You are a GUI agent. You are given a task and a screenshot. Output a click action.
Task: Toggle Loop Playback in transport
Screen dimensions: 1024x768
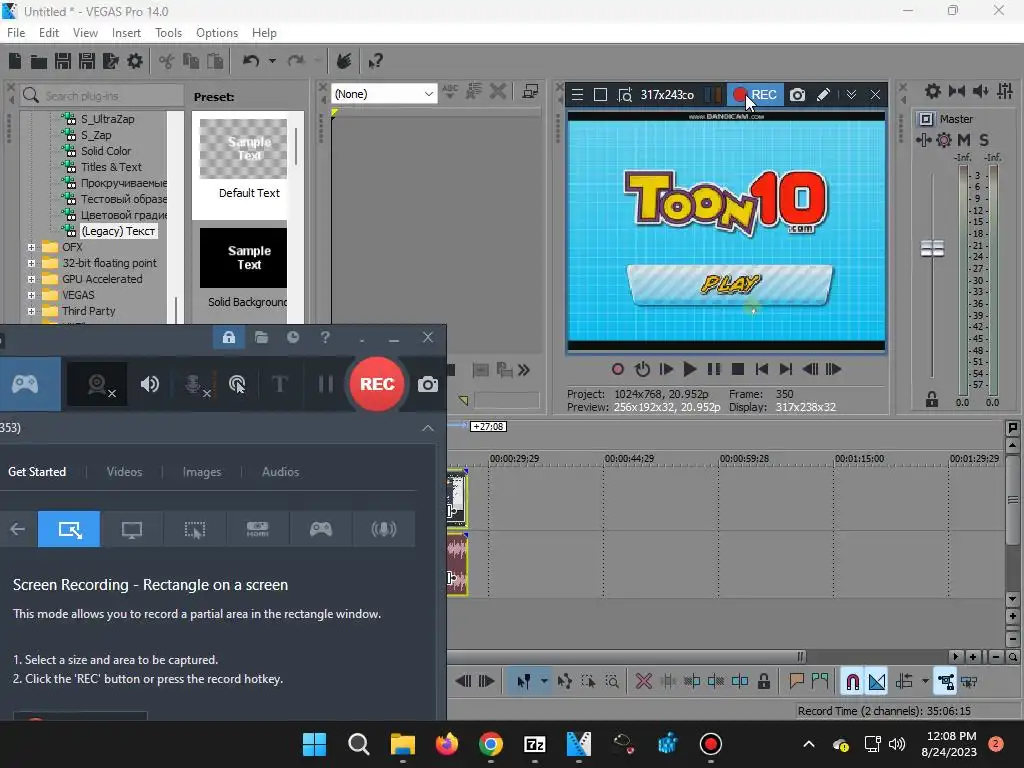pos(642,370)
